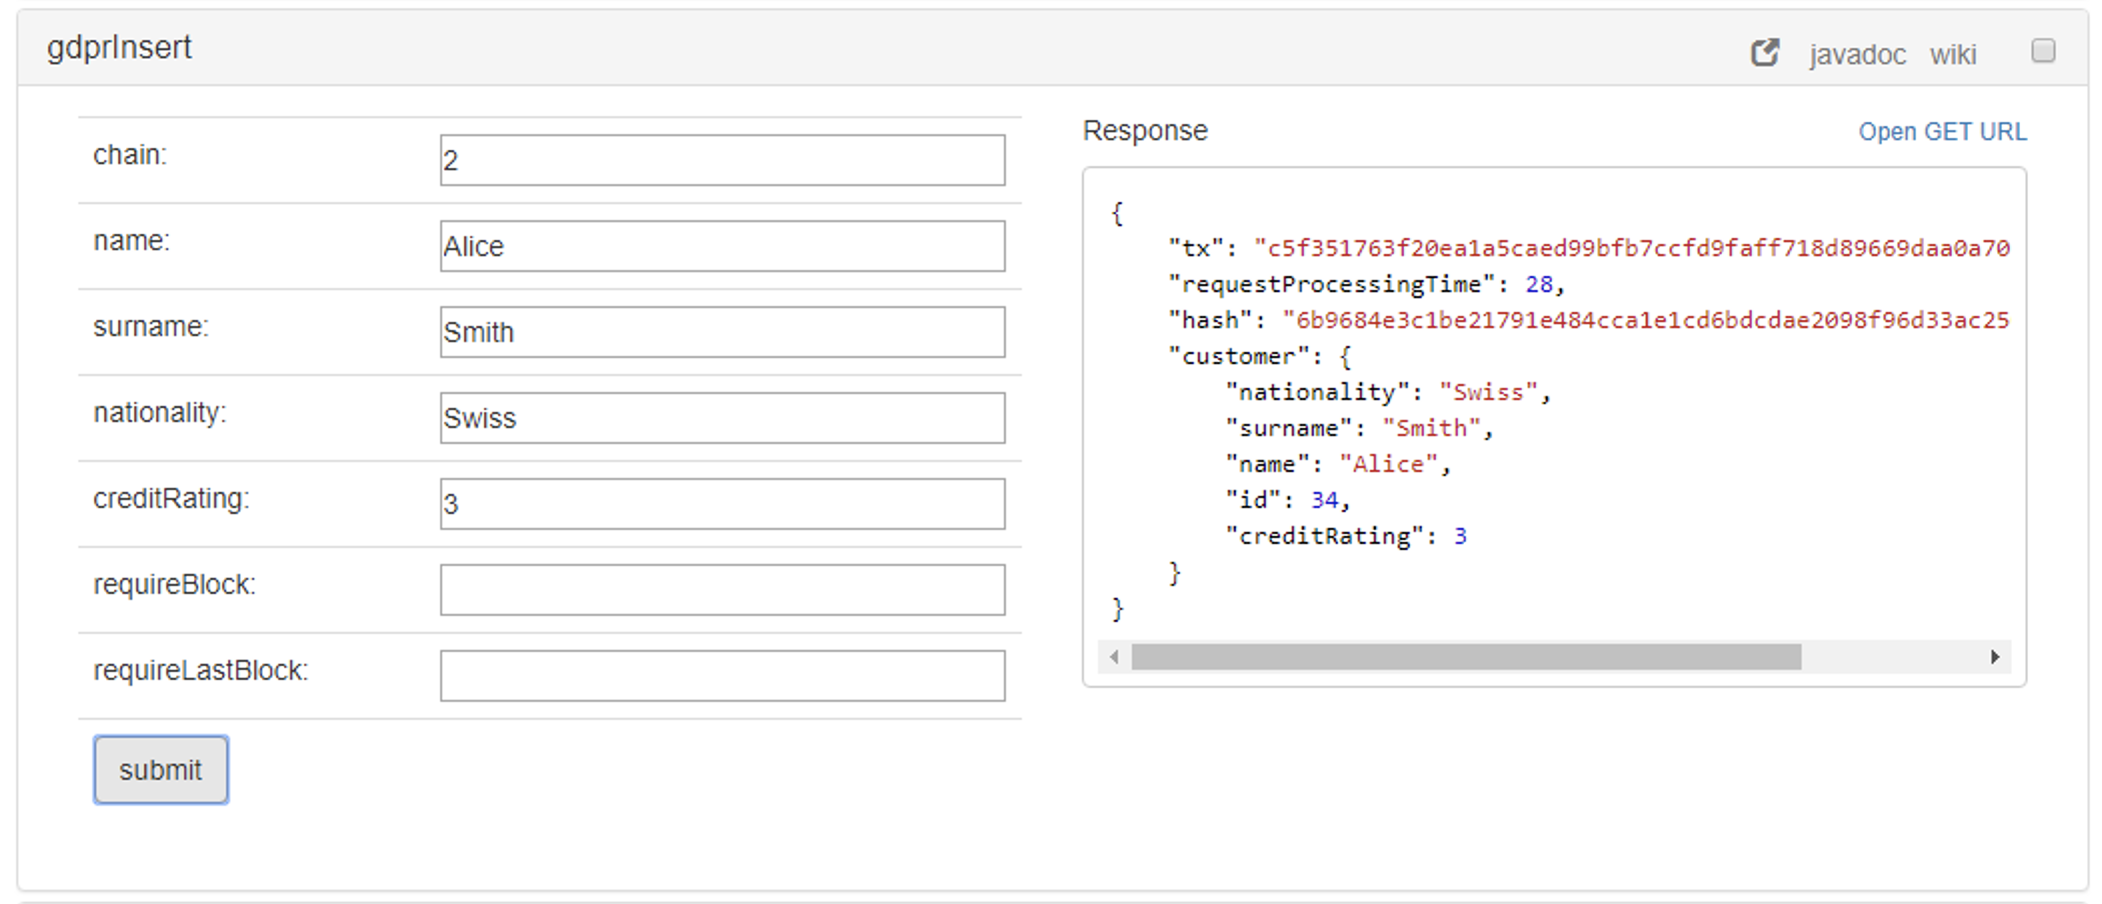2102x904 pixels.
Task: Focus the creditRating input field
Action: pyautogui.click(x=722, y=504)
